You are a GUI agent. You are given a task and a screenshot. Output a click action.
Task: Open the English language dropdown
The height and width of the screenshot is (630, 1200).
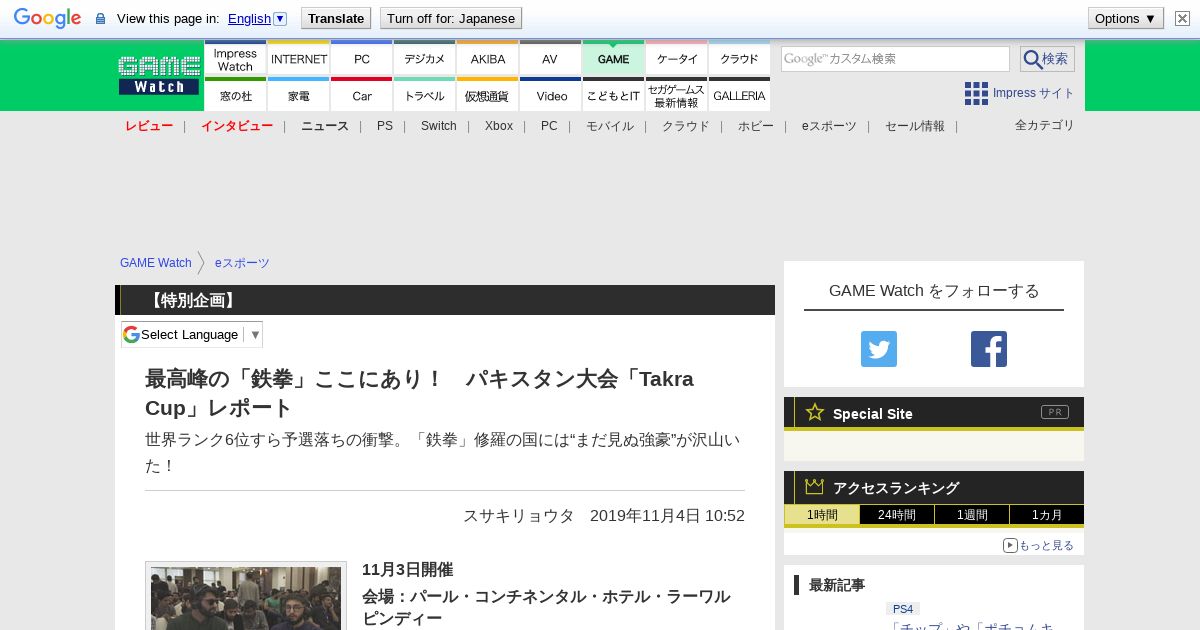coord(280,18)
